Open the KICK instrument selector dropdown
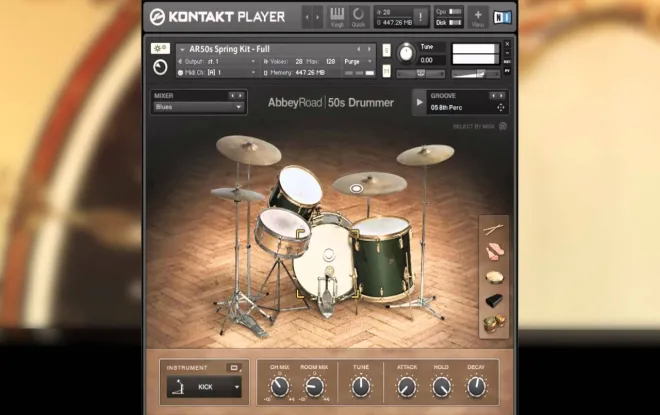 tap(204, 387)
